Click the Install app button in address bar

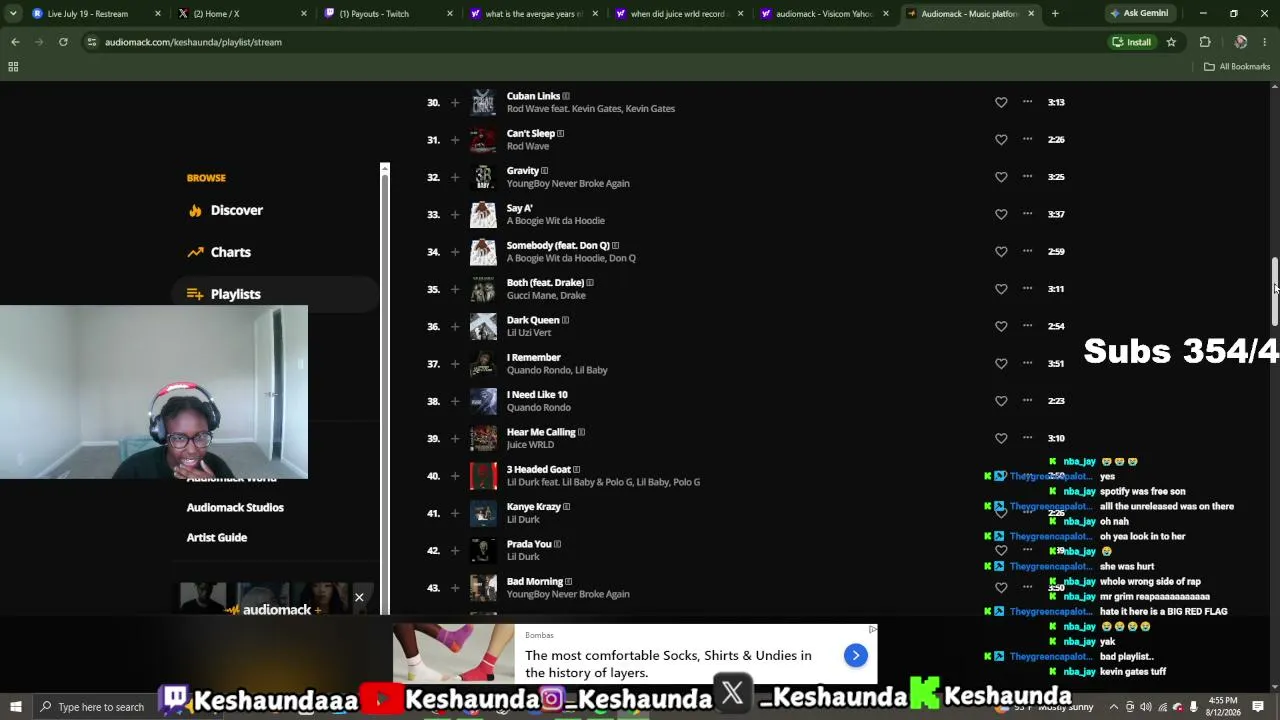pyautogui.click(x=1131, y=42)
